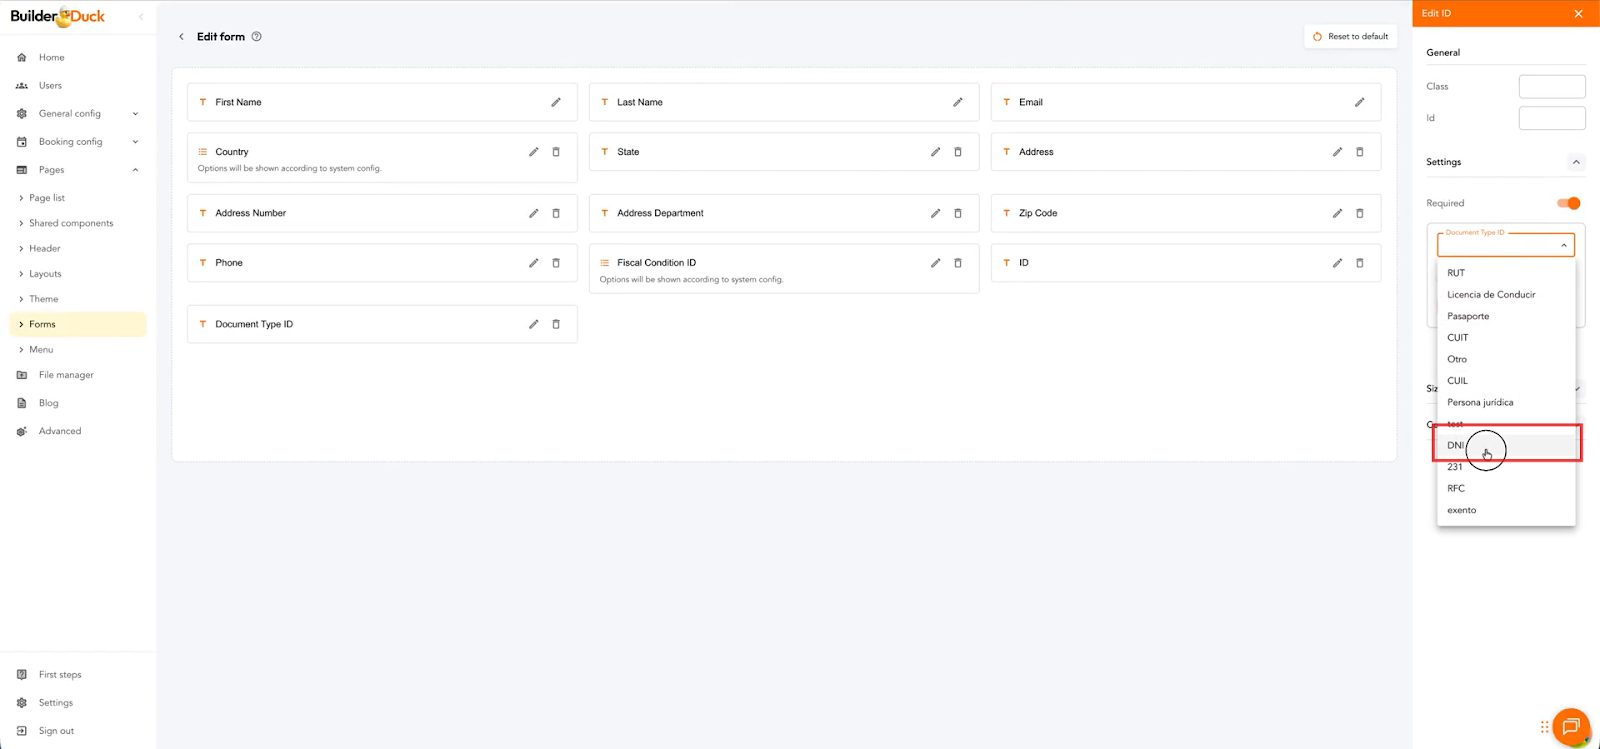Click the Reset to default button

tap(1350, 37)
